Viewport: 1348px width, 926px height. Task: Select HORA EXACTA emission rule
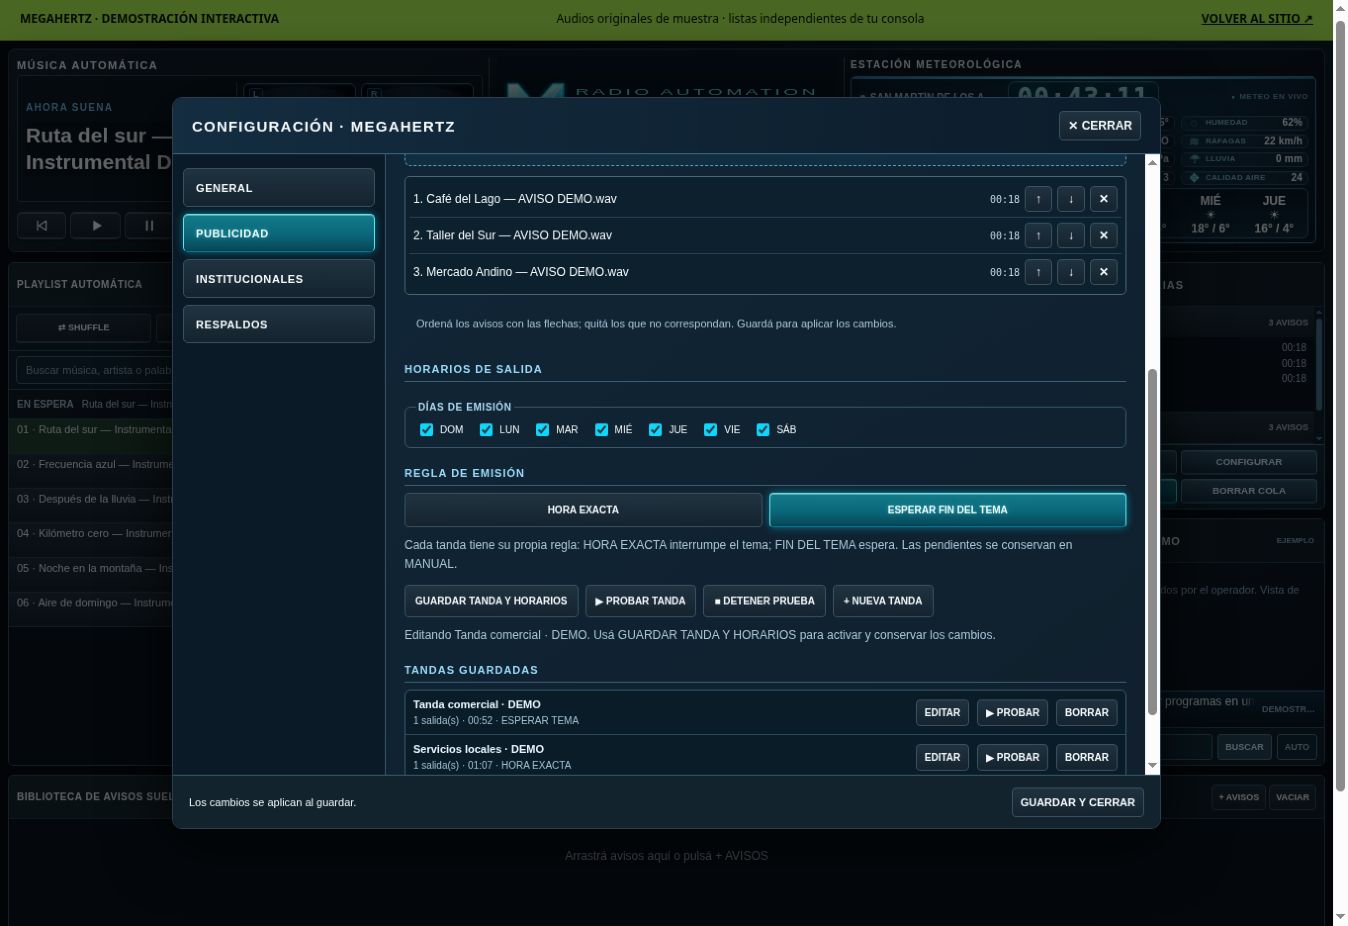click(583, 510)
